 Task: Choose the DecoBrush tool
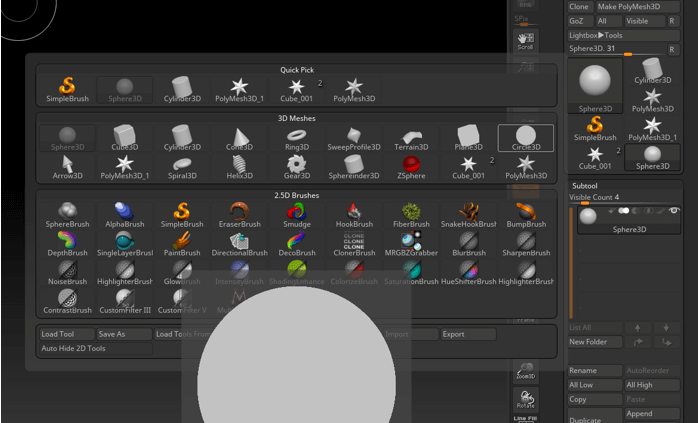point(297,244)
